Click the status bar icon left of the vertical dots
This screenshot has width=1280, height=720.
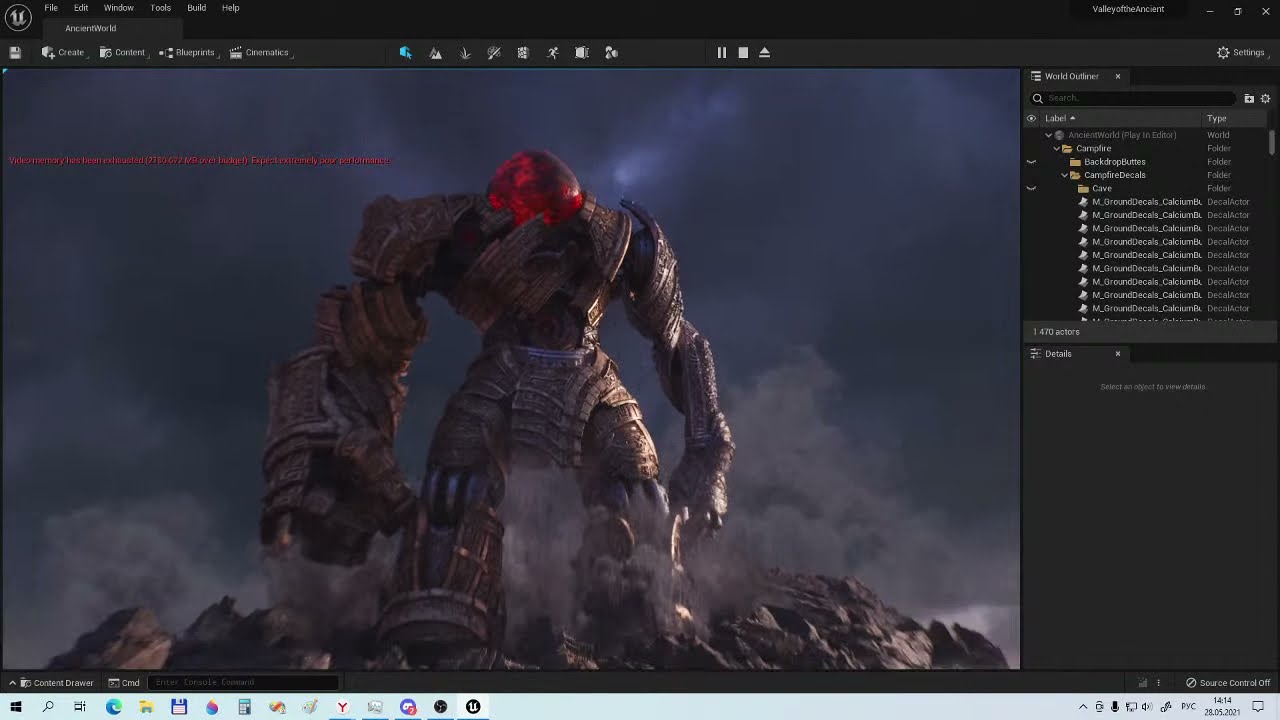click(1143, 683)
